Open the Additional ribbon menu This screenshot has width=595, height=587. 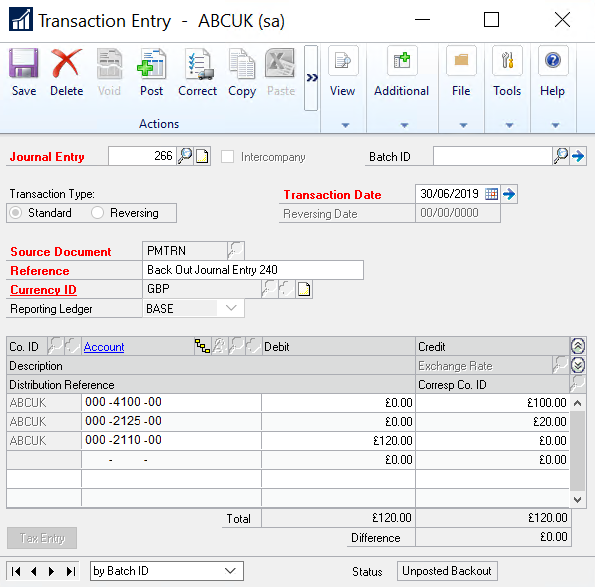click(x=402, y=60)
